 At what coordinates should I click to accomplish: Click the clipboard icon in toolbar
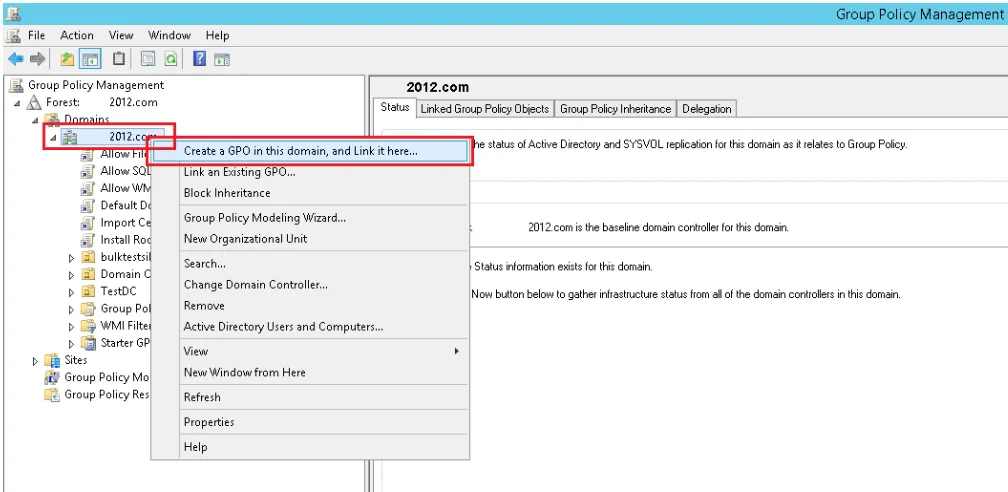point(119,59)
